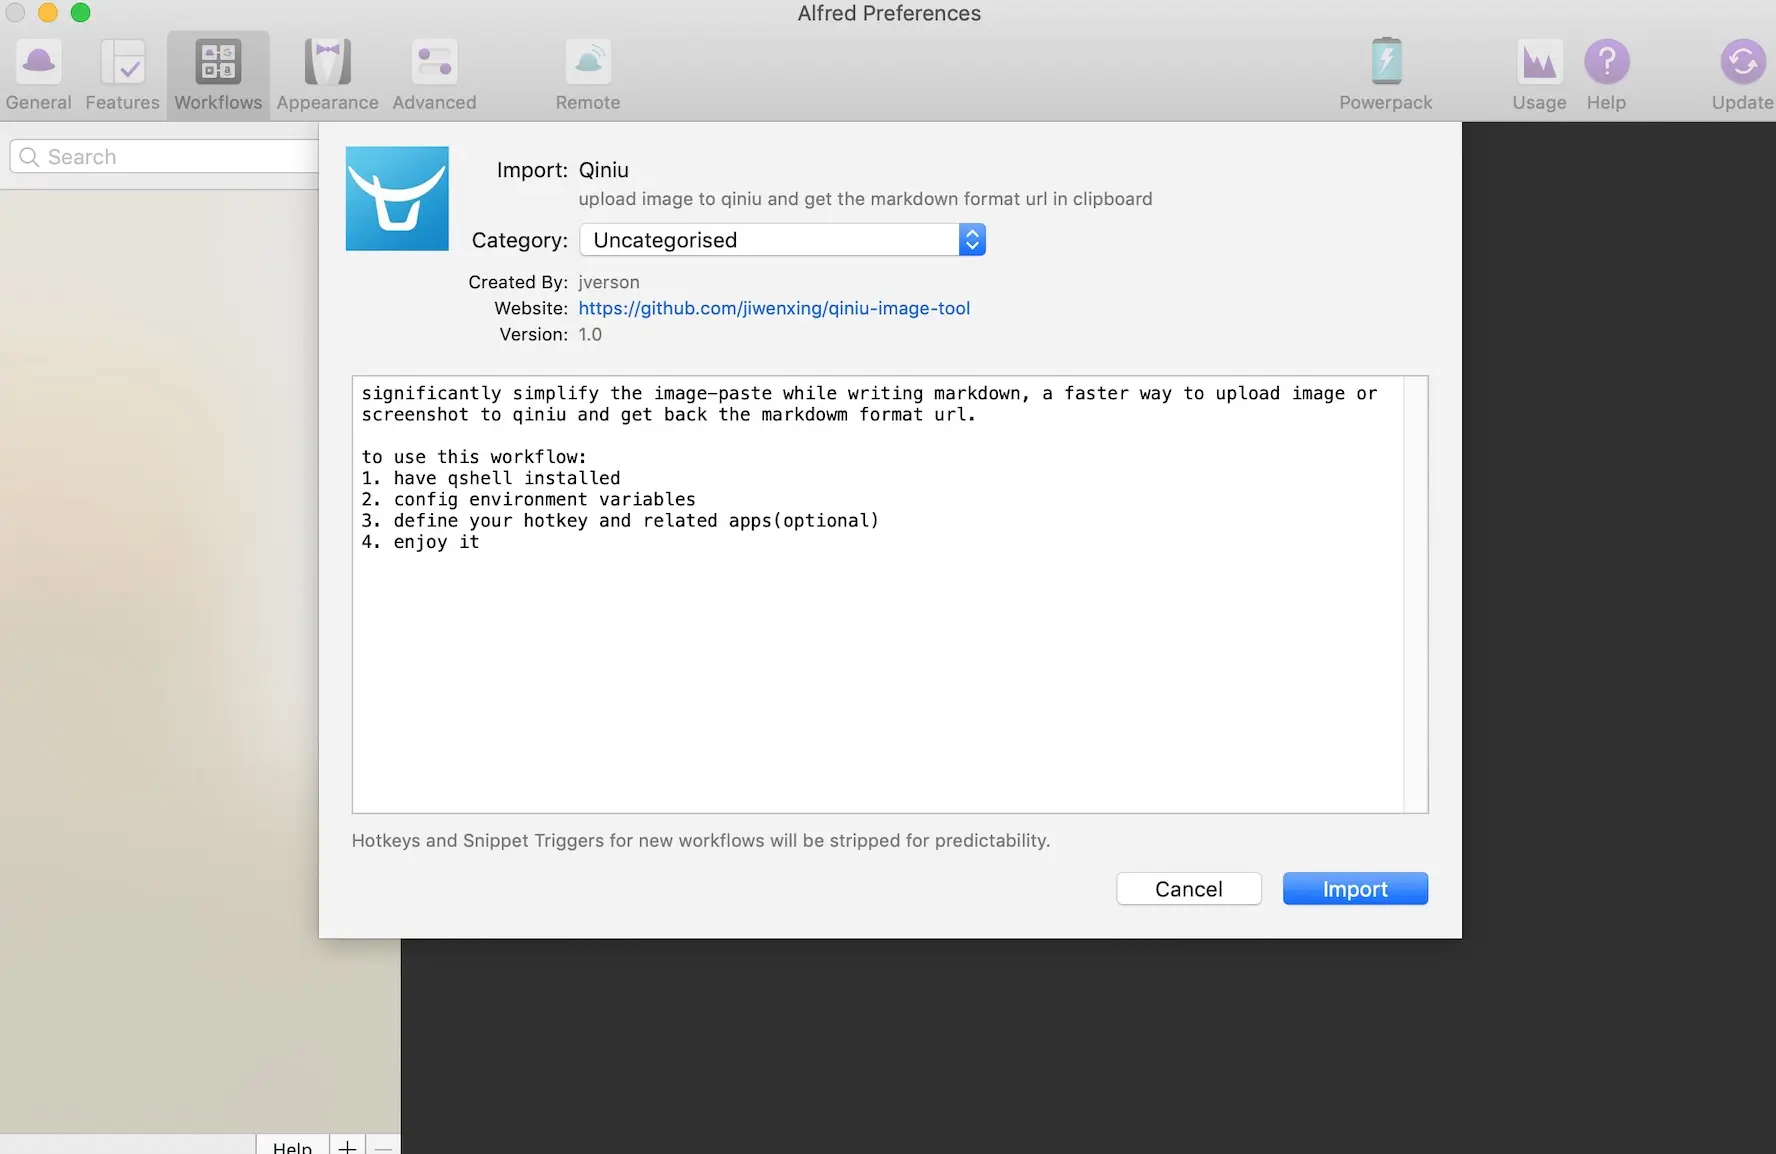Click the Import button
Screen dimensions: 1776x1154
pyautogui.click(x=1355, y=889)
